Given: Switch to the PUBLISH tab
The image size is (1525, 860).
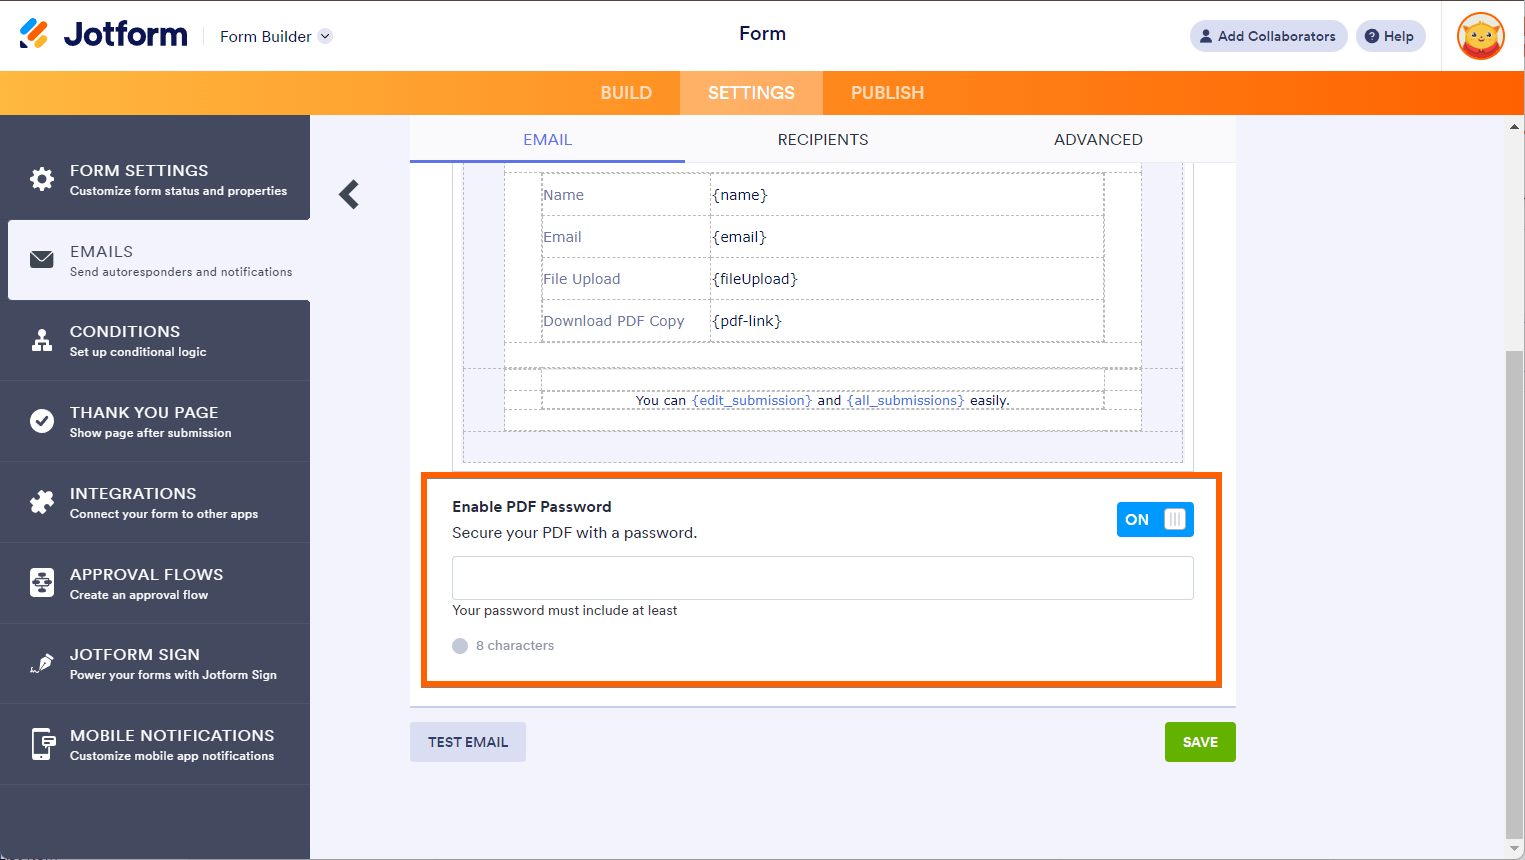Looking at the screenshot, I should (886, 92).
